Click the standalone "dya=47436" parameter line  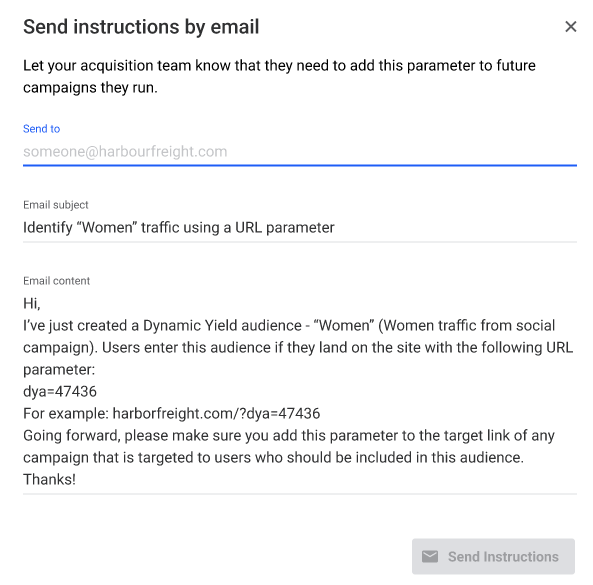pyautogui.click(x=60, y=392)
